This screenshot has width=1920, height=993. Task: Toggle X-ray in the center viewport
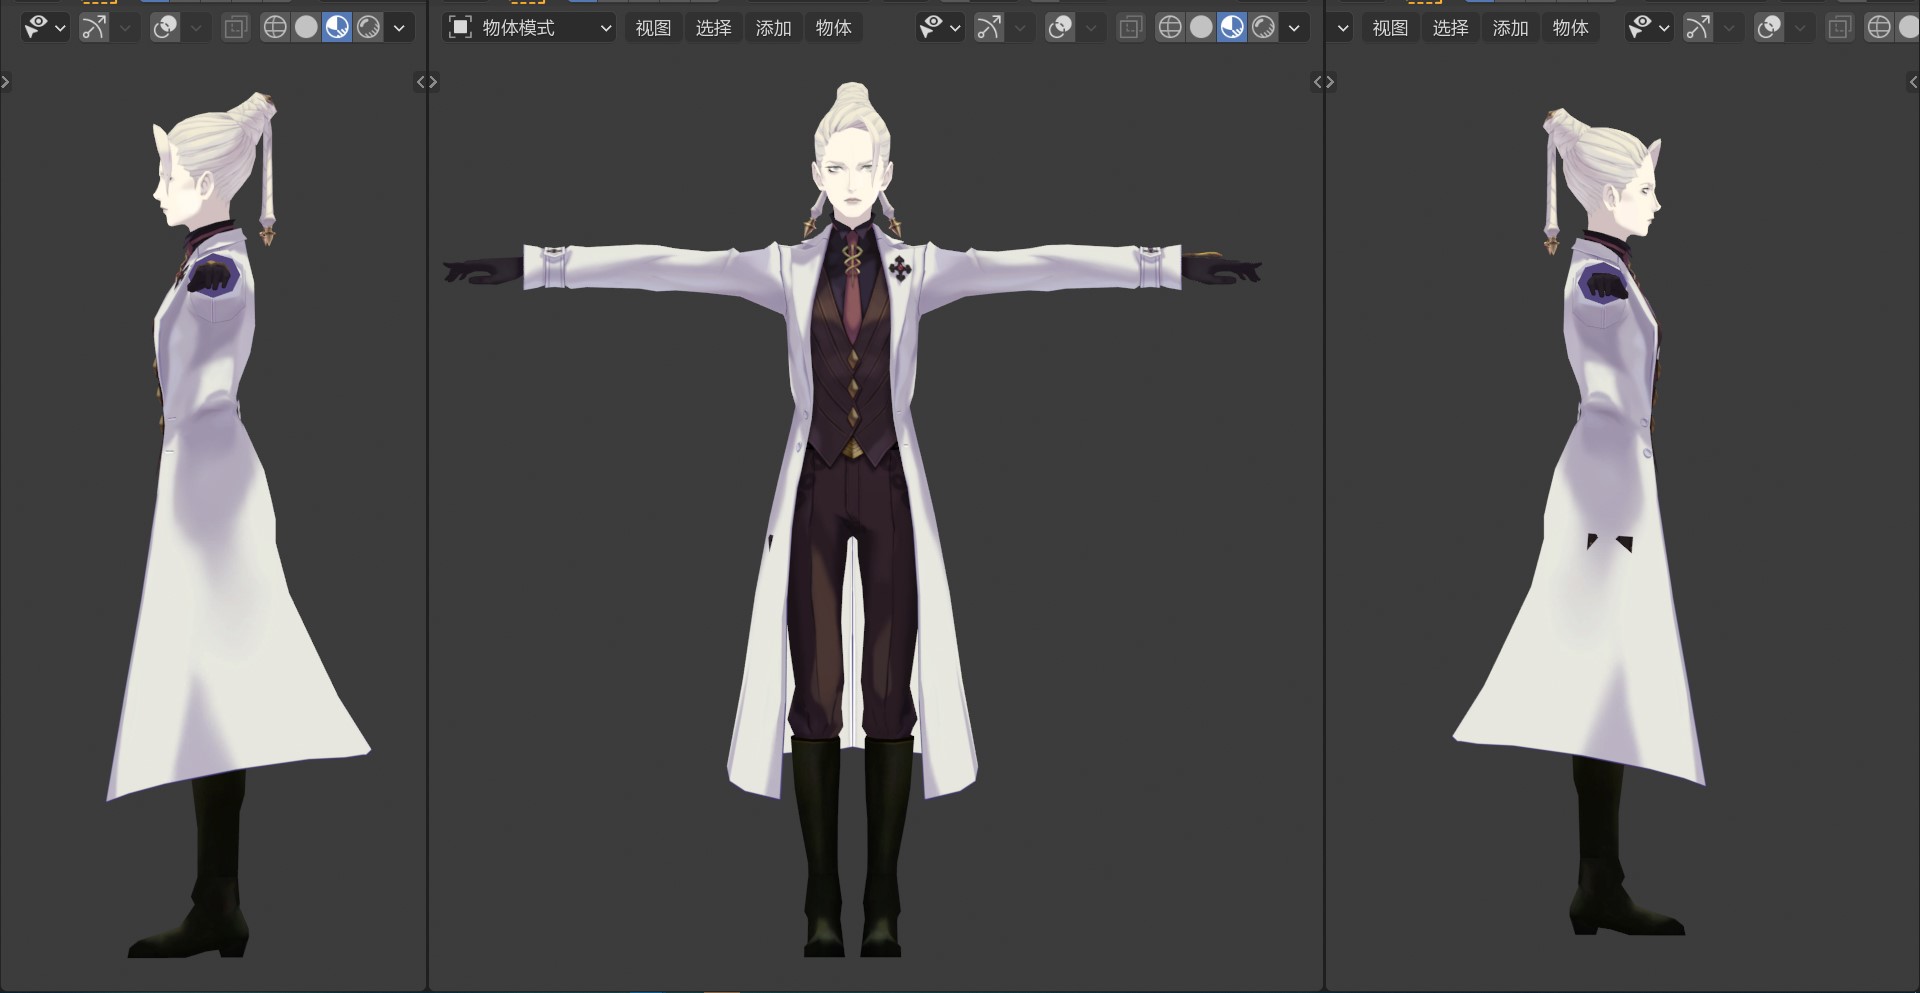click(x=1130, y=27)
